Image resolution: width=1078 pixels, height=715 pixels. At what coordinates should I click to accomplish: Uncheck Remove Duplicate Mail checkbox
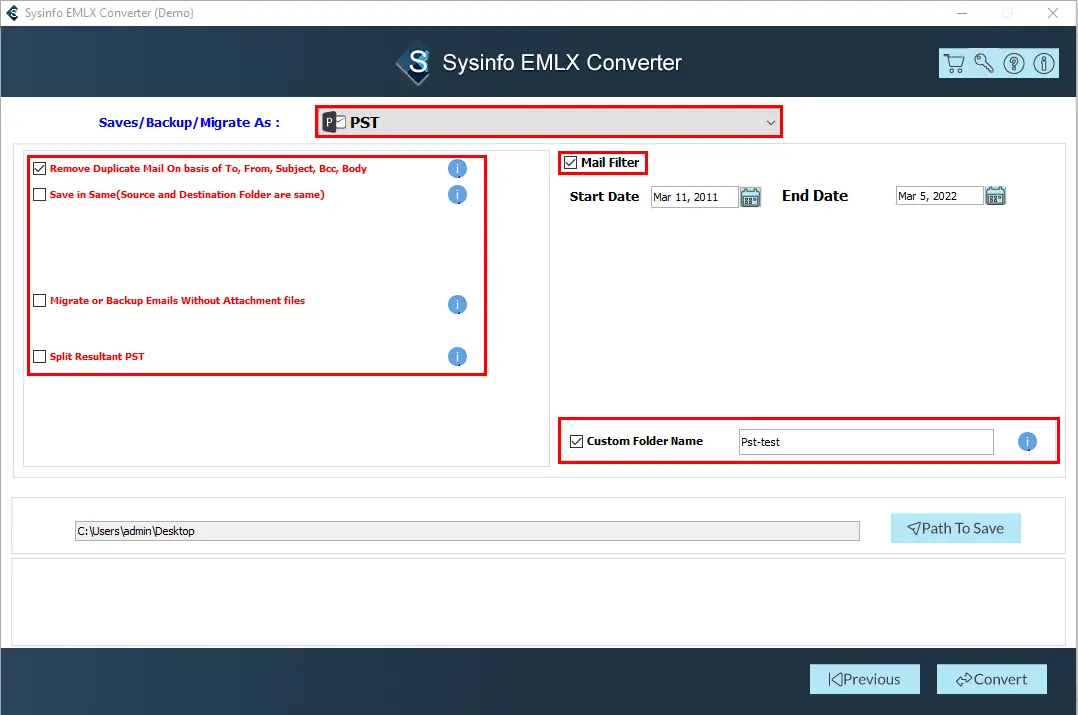pyautogui.click(x=40, y=168)
